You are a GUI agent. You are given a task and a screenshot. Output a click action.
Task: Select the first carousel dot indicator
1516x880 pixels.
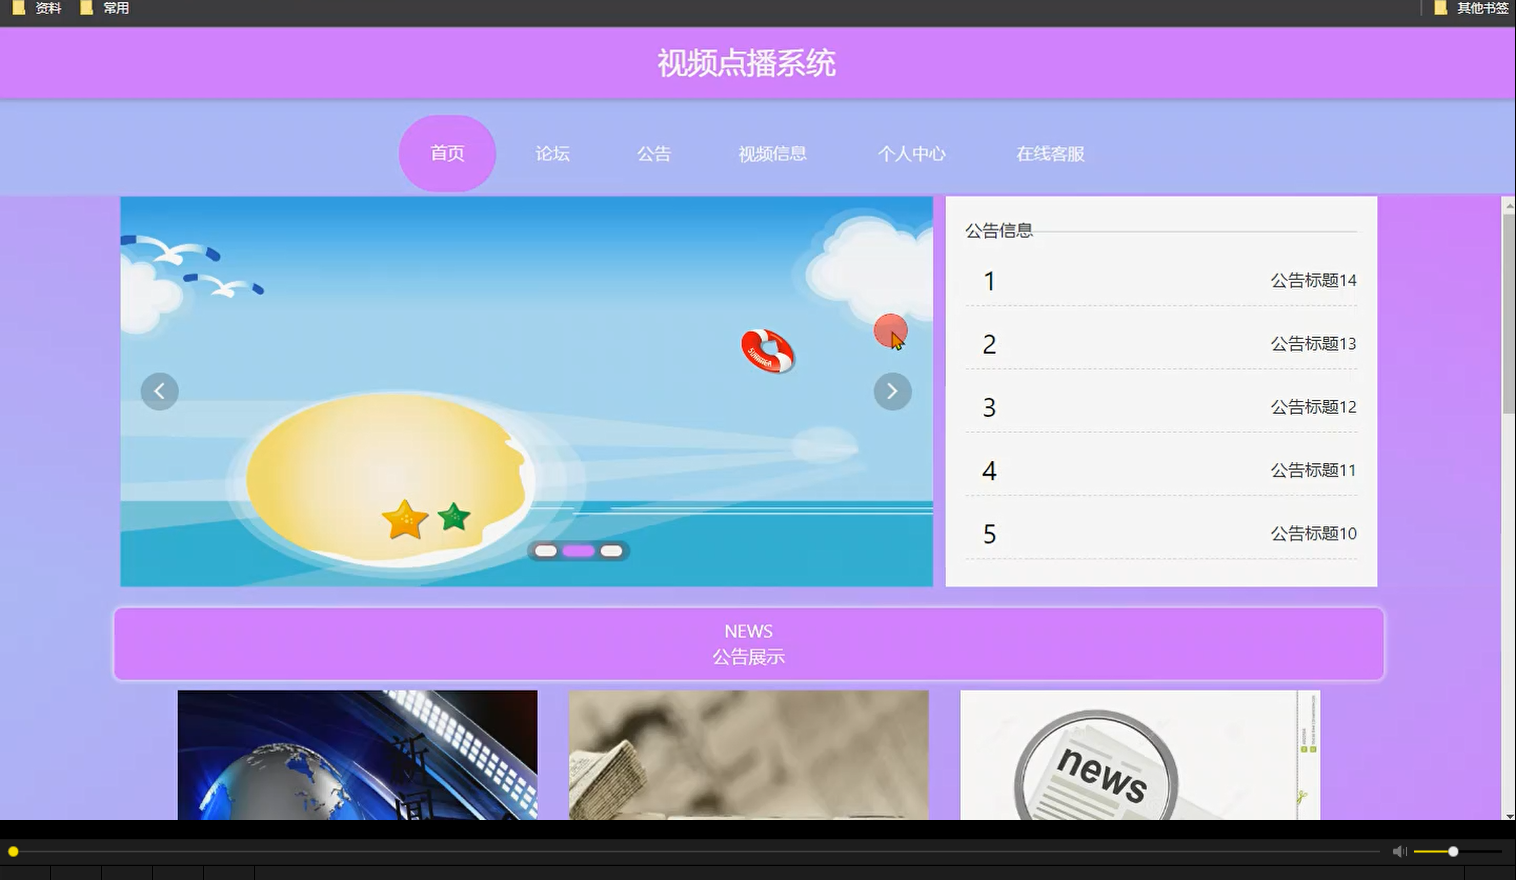click(546, 550)
